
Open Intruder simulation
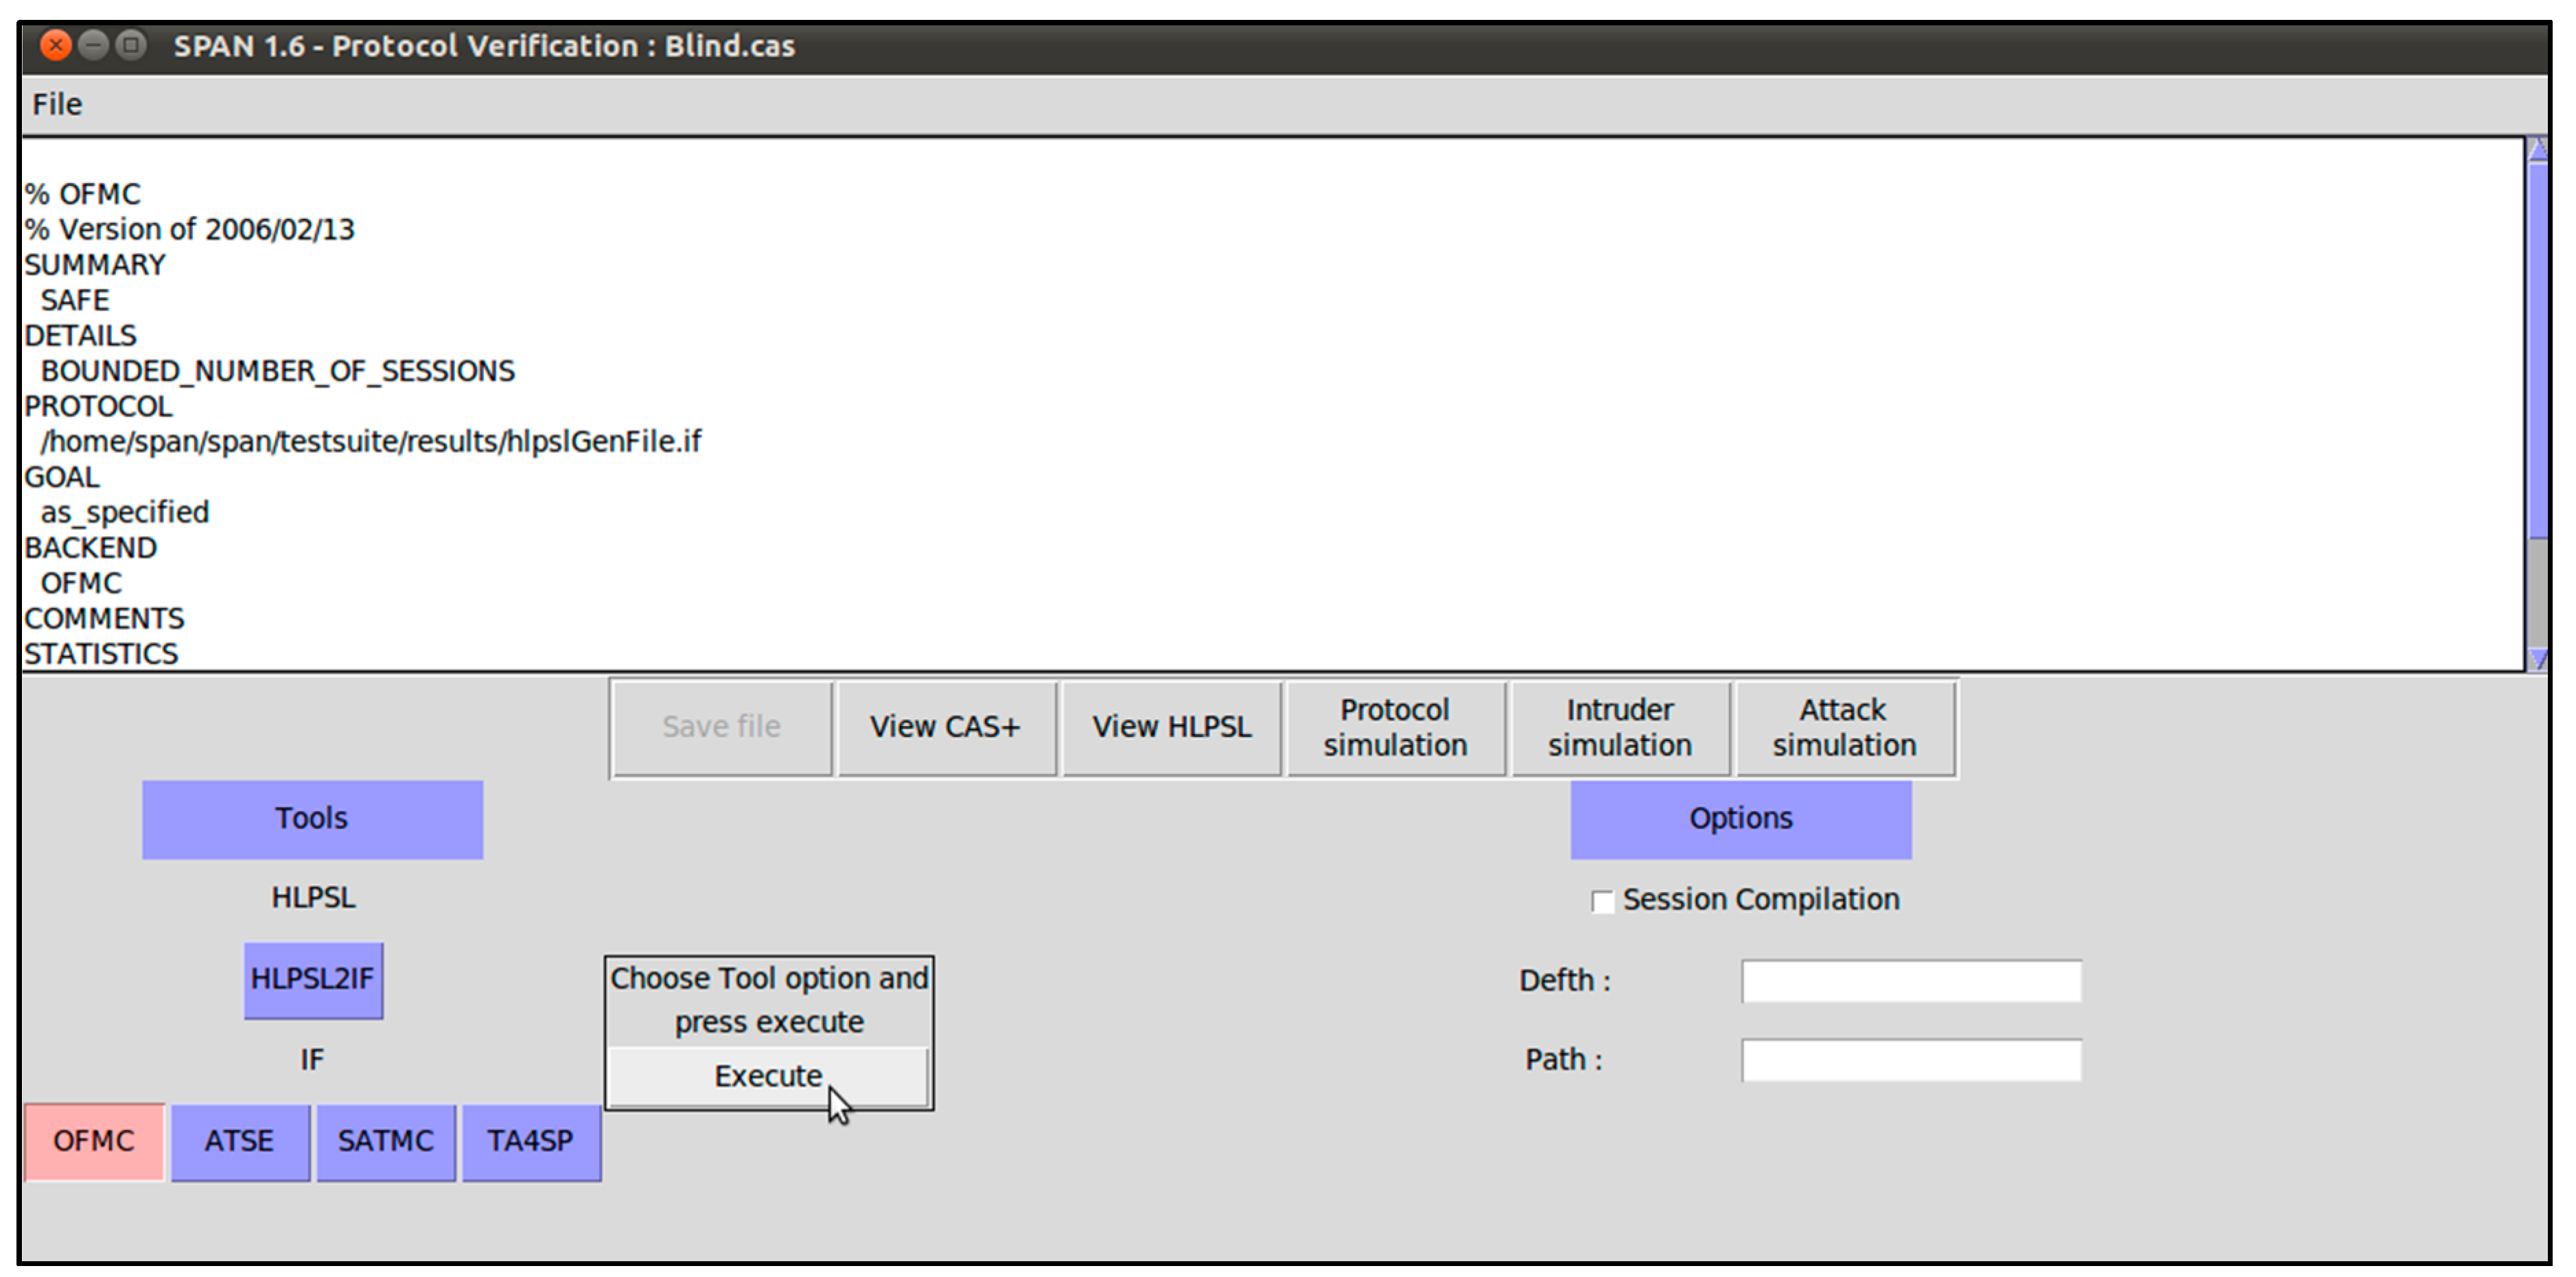[x=1620, y=727]
